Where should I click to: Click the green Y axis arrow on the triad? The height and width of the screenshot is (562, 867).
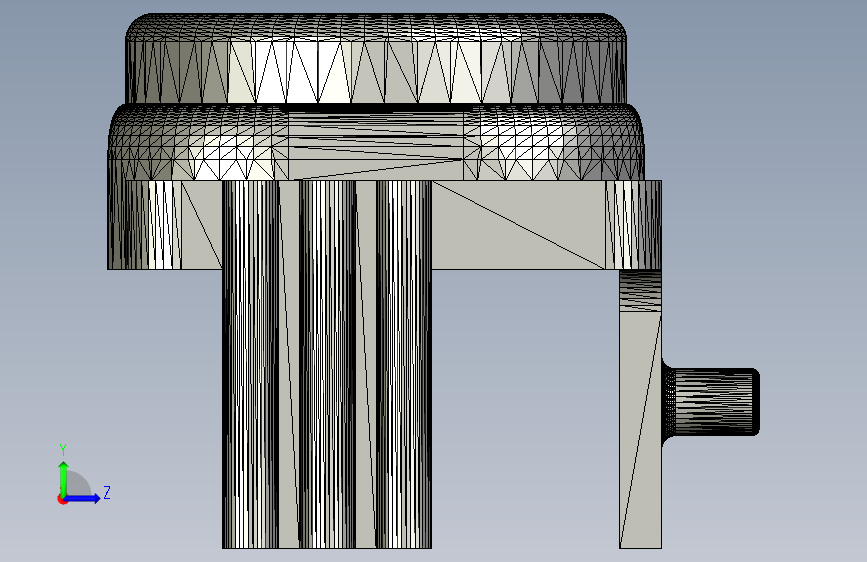[64, 478]
